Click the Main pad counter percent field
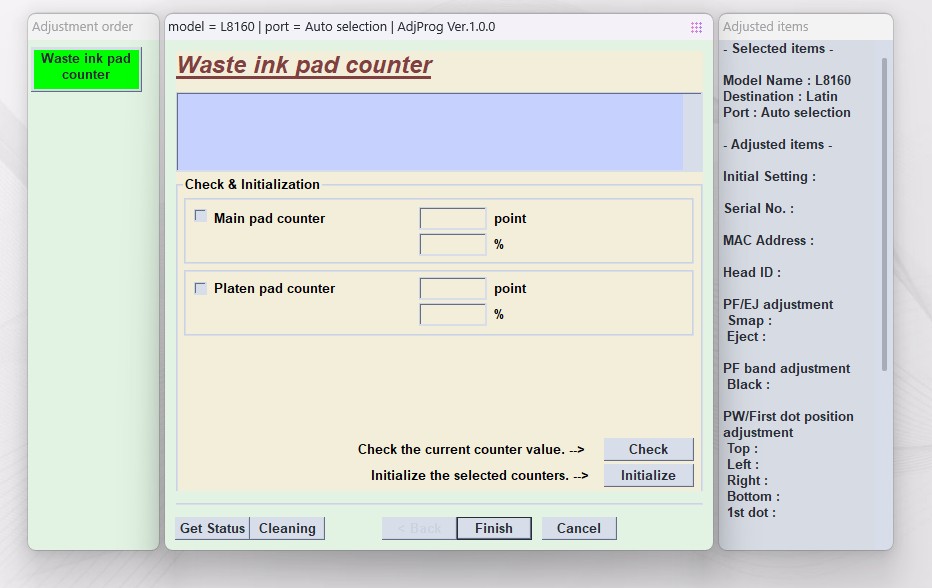Viewport: 932px width, 588px height. click(452, 244)
